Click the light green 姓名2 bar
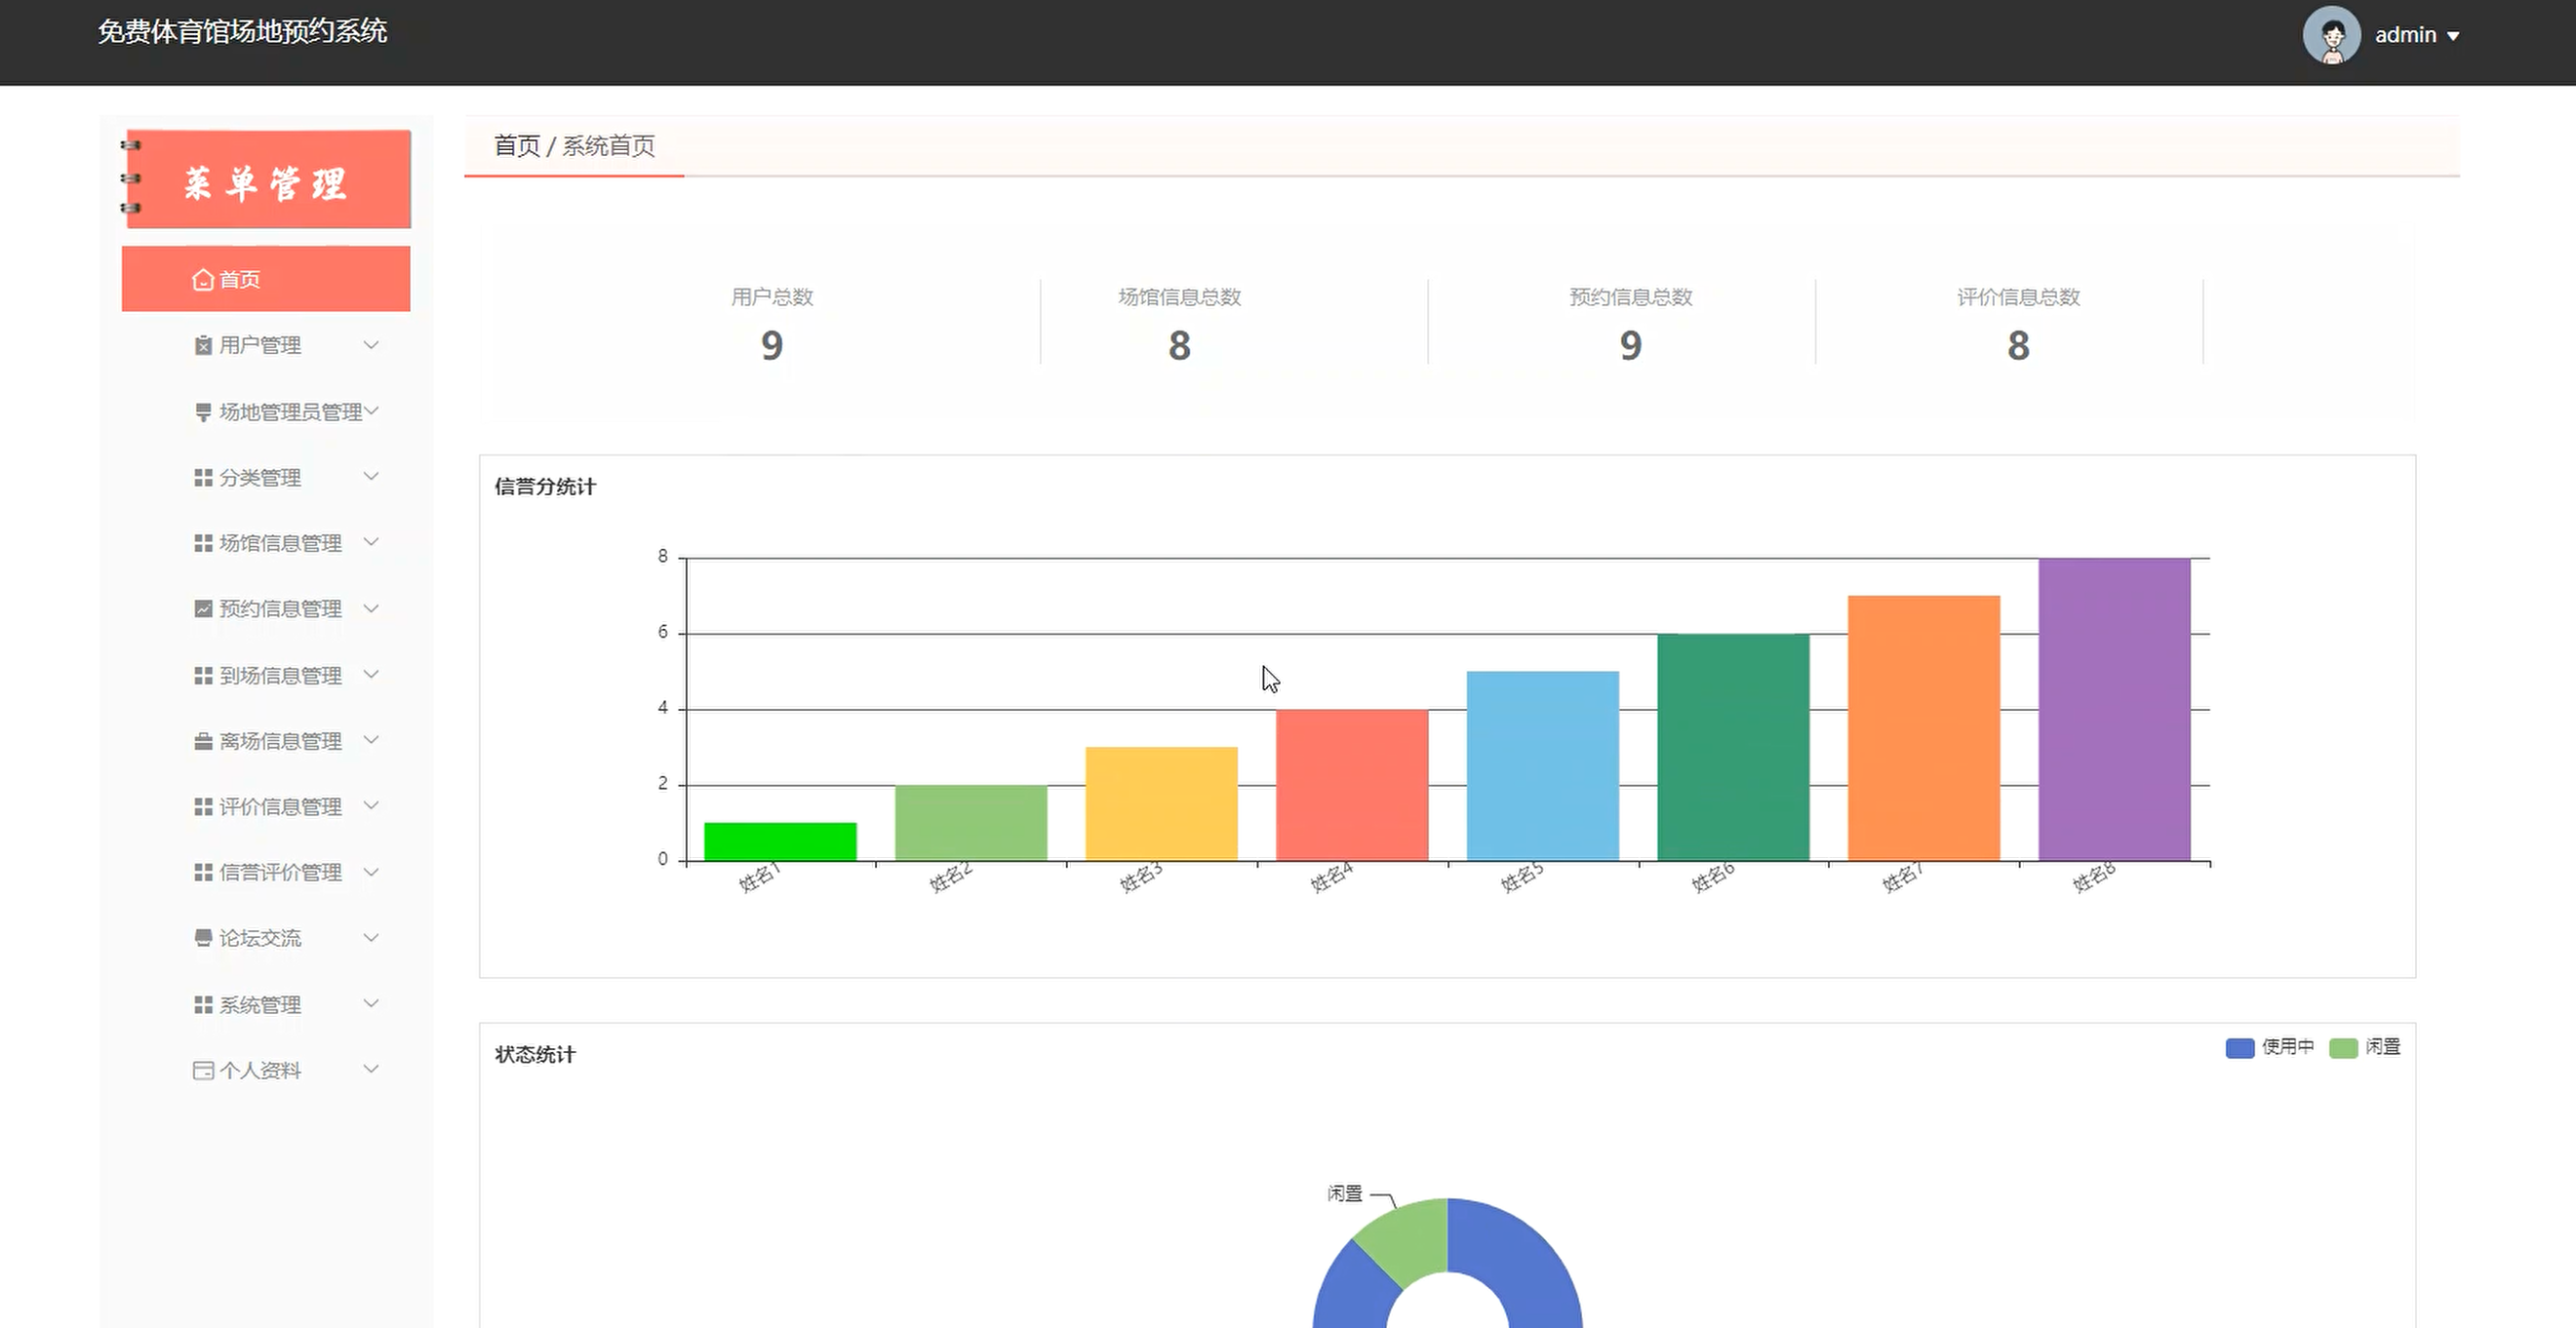The image size is (2576, 1328). (x=971, y=823)
